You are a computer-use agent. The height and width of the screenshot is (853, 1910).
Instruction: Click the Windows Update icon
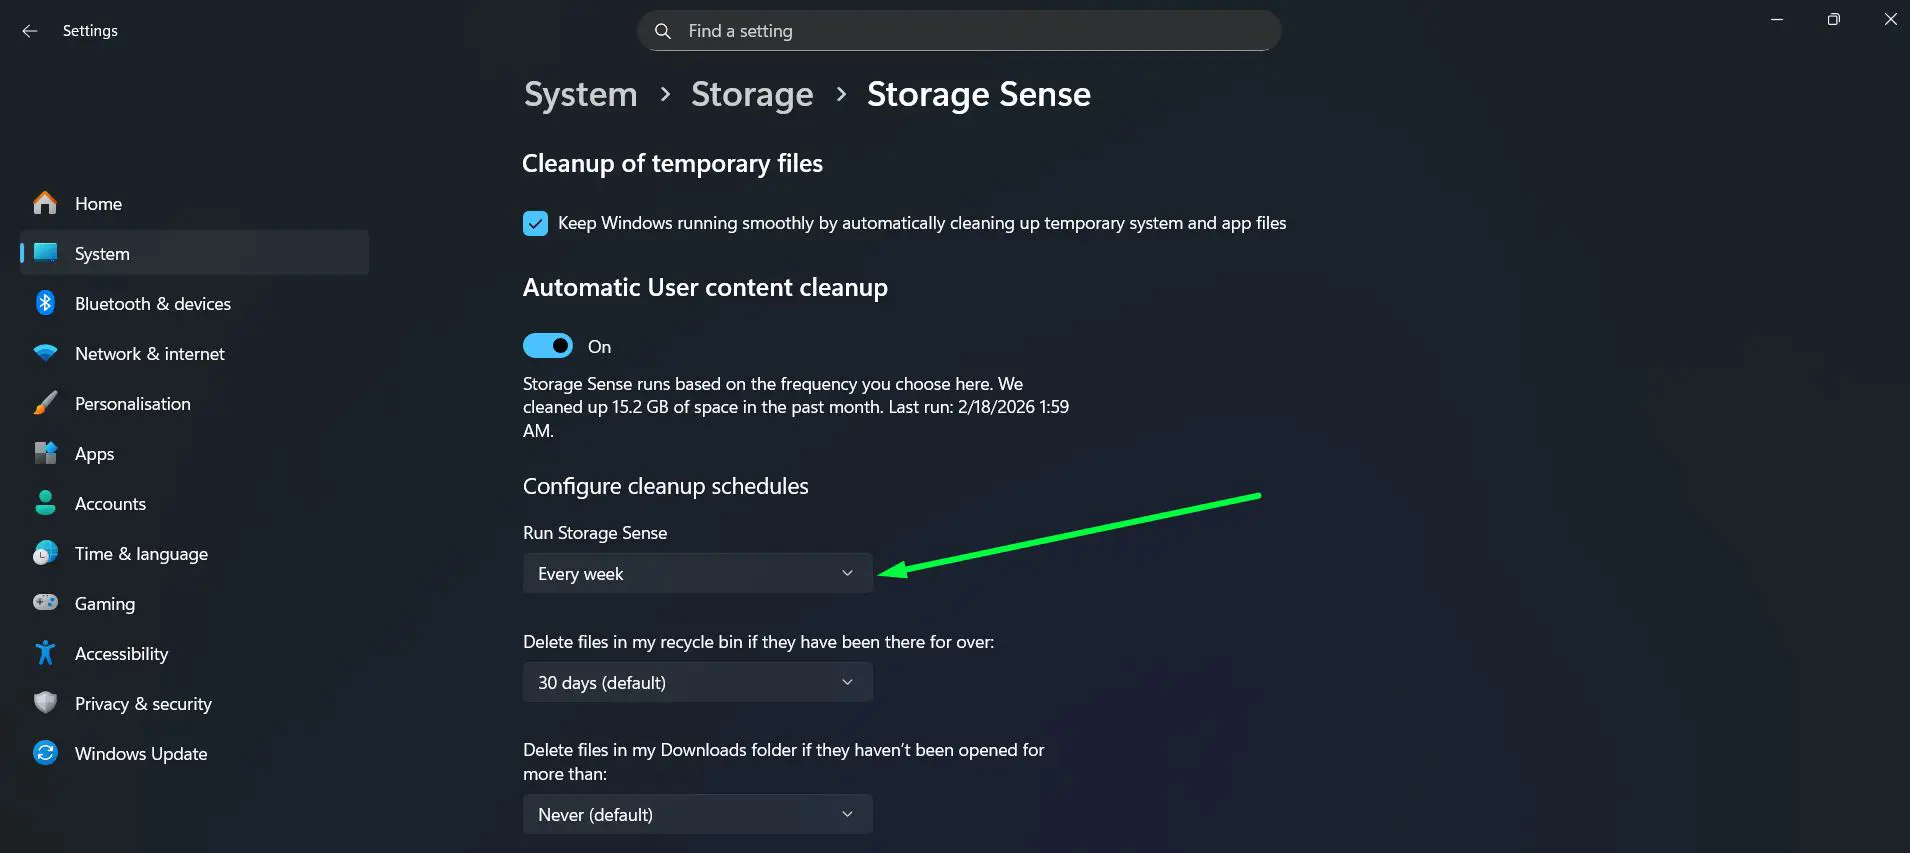click(46, 753)
